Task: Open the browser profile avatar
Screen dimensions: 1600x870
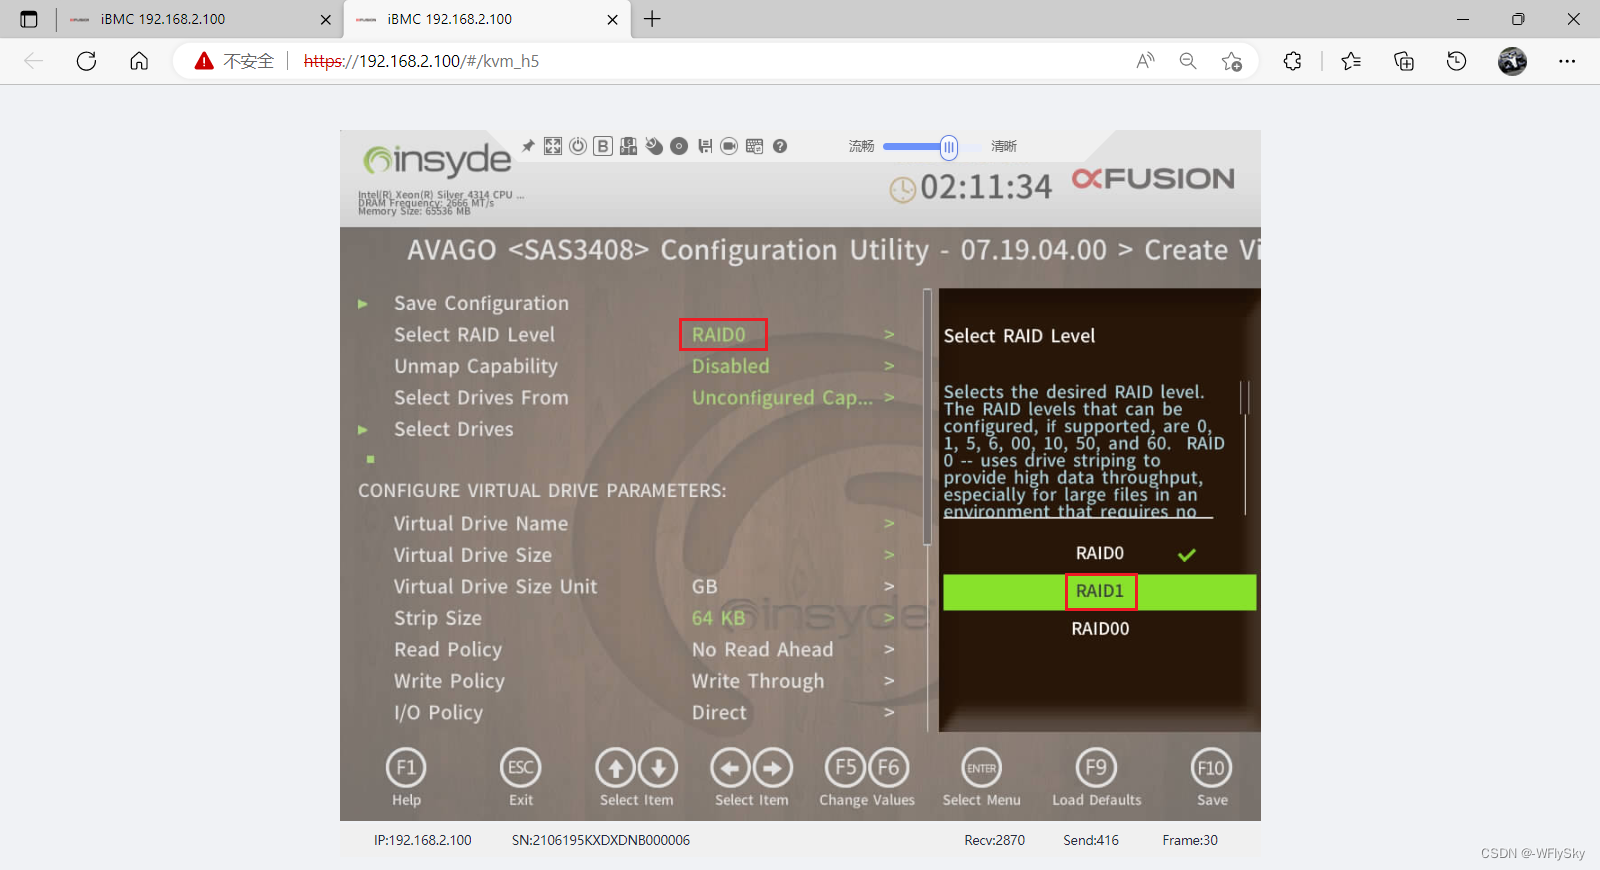Action: (1512, 61)
